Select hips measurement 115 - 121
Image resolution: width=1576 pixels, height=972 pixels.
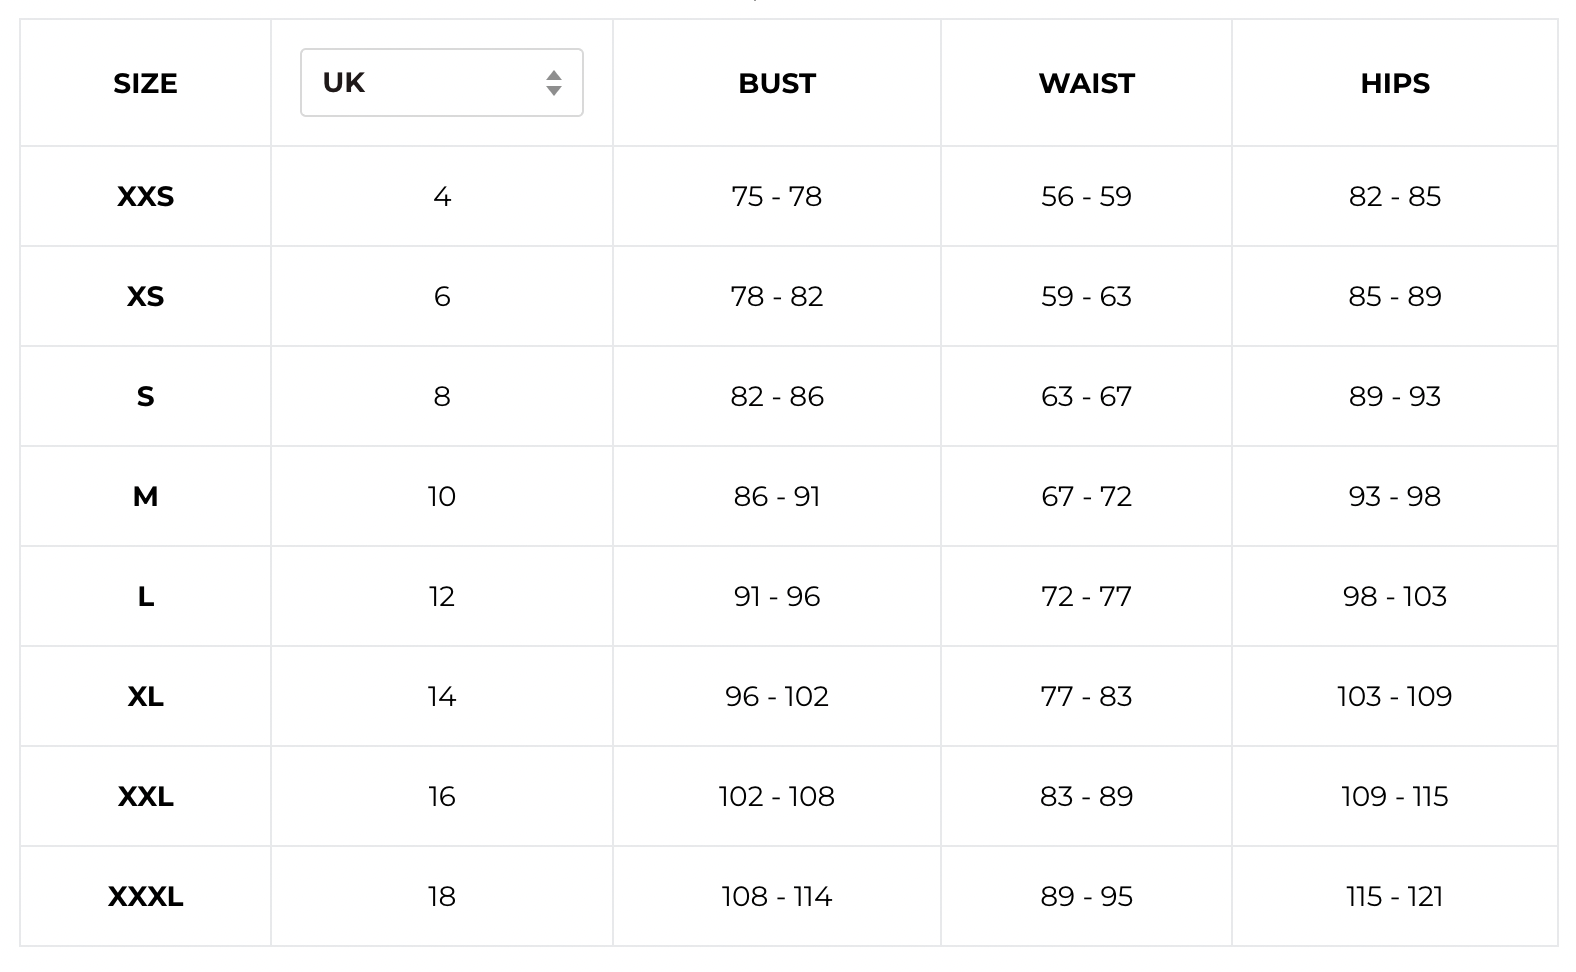(x=1394, y=897)
